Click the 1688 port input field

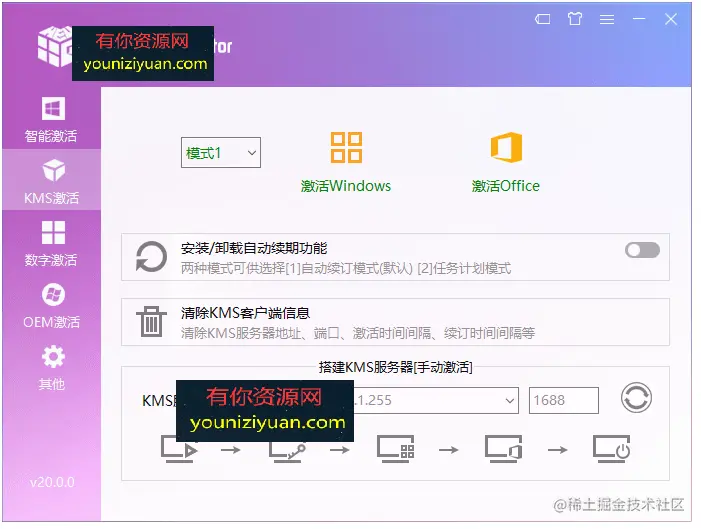pyautogui.click(x=563, y=400)
